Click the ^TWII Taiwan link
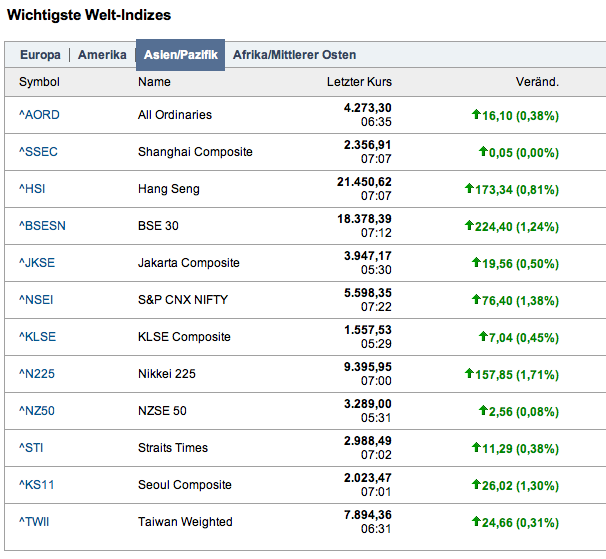 pos(36,522)
